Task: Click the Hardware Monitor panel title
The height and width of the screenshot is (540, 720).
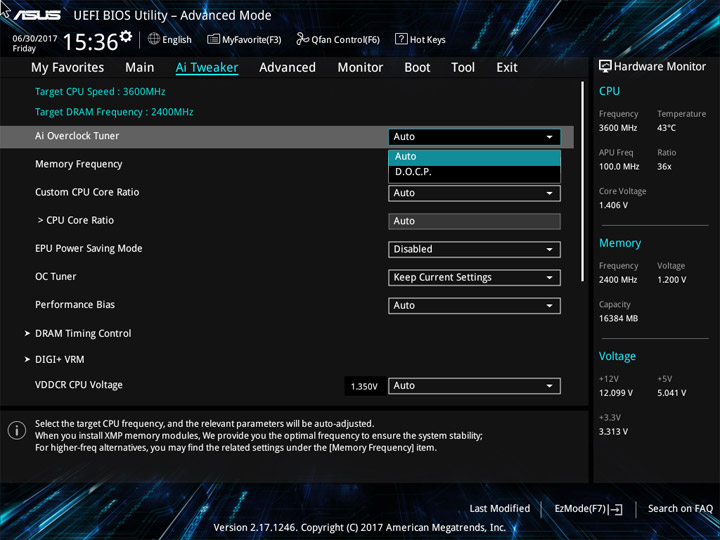Action: (x=660, y=67)
